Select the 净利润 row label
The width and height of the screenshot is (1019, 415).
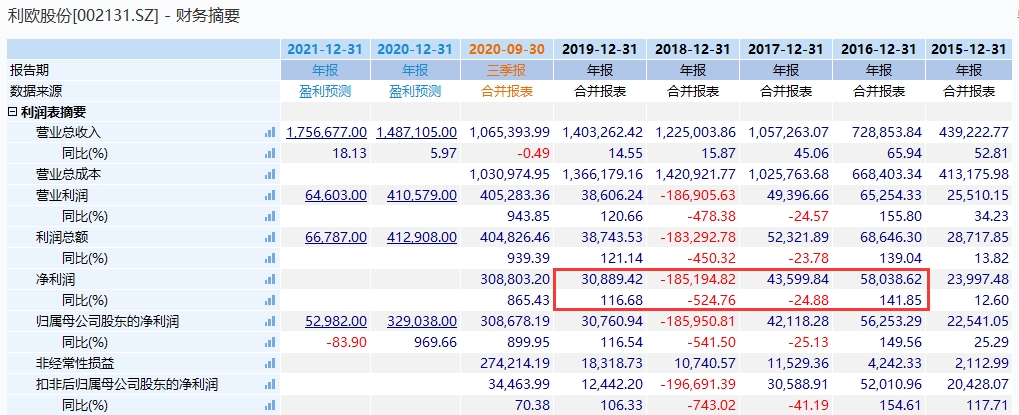click(x=55, y=280)
